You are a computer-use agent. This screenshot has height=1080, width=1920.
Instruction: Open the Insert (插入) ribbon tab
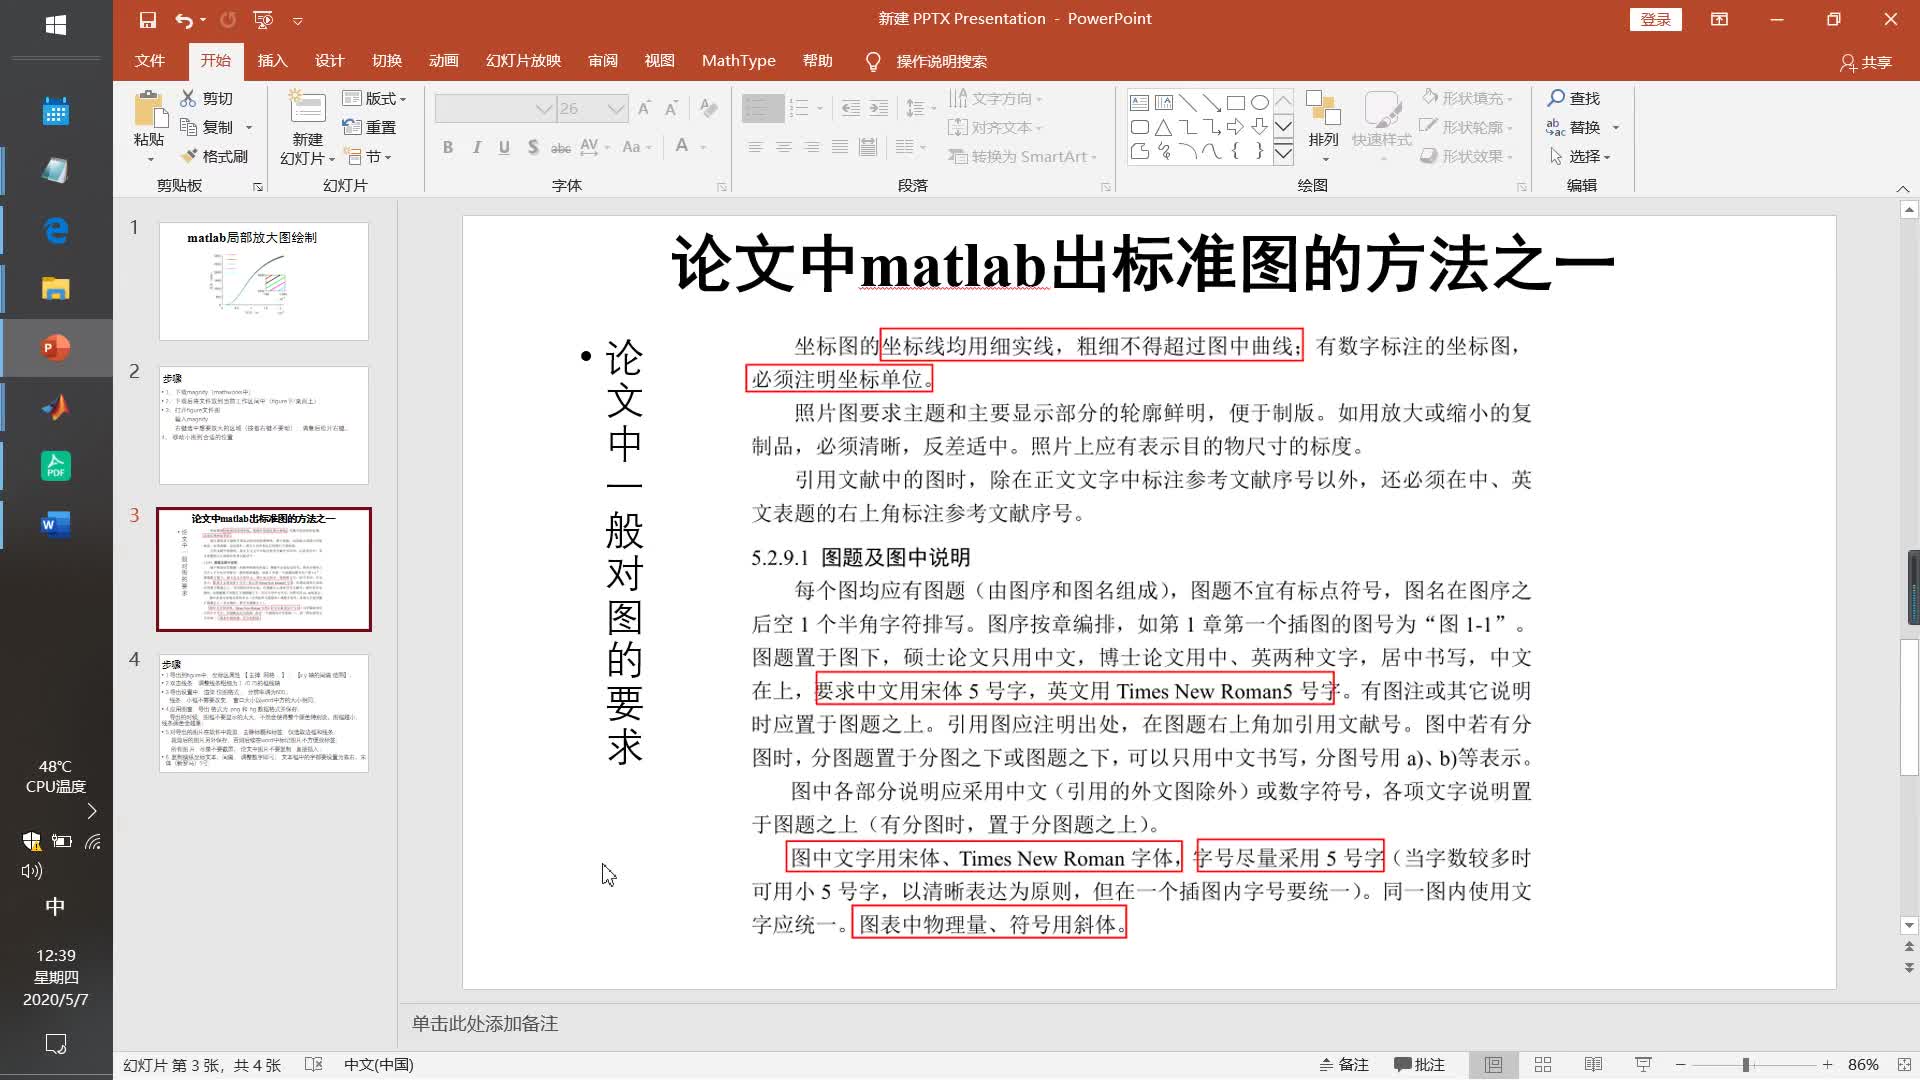click(272, 61)
